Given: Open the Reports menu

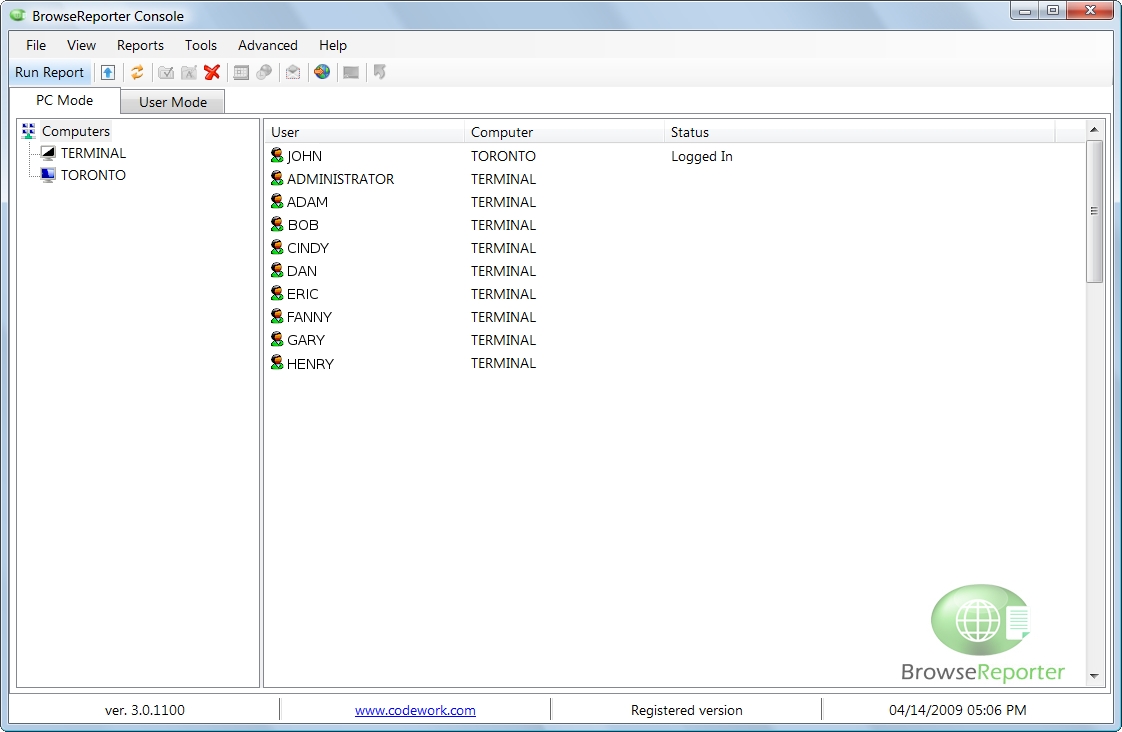Looking at the screenshot, I should click(140, 45).
